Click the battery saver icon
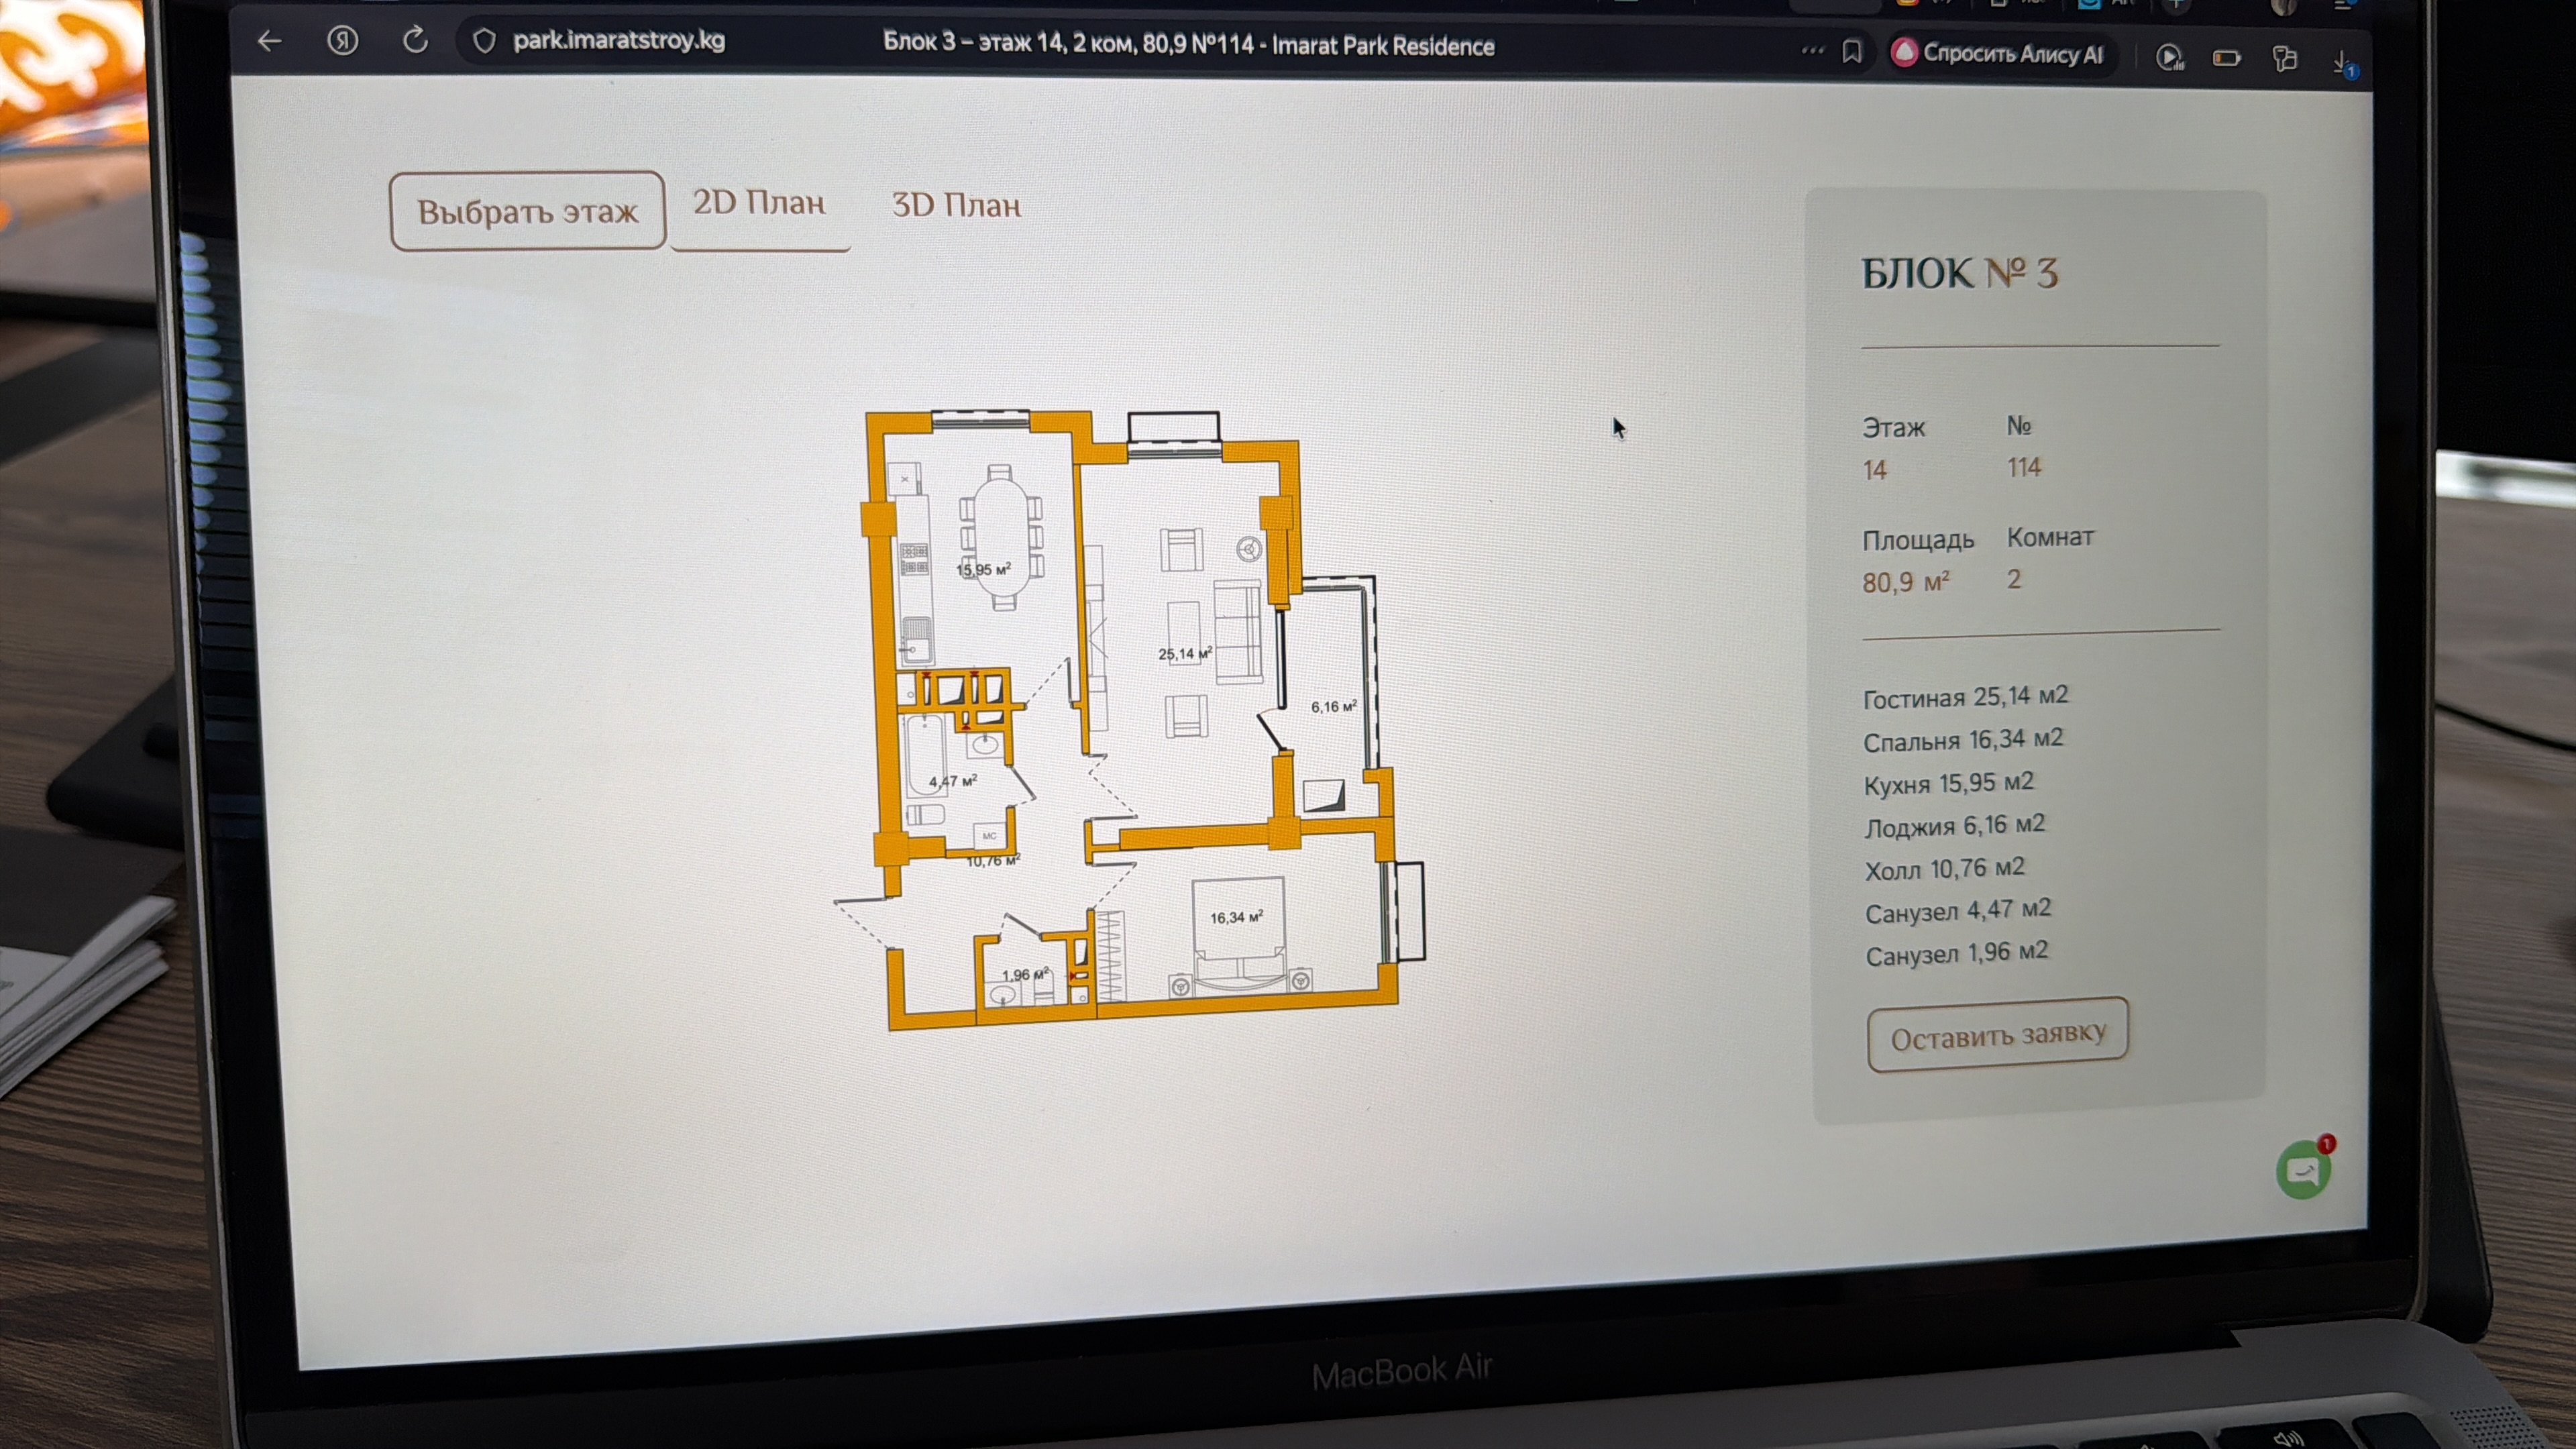Image resolution: width=2576 pixels, height=1449 pixels. [2226, 59]
